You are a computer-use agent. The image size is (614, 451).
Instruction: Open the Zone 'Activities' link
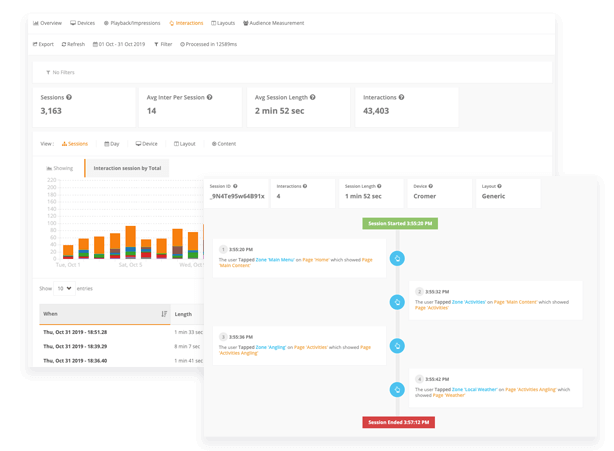469,302
